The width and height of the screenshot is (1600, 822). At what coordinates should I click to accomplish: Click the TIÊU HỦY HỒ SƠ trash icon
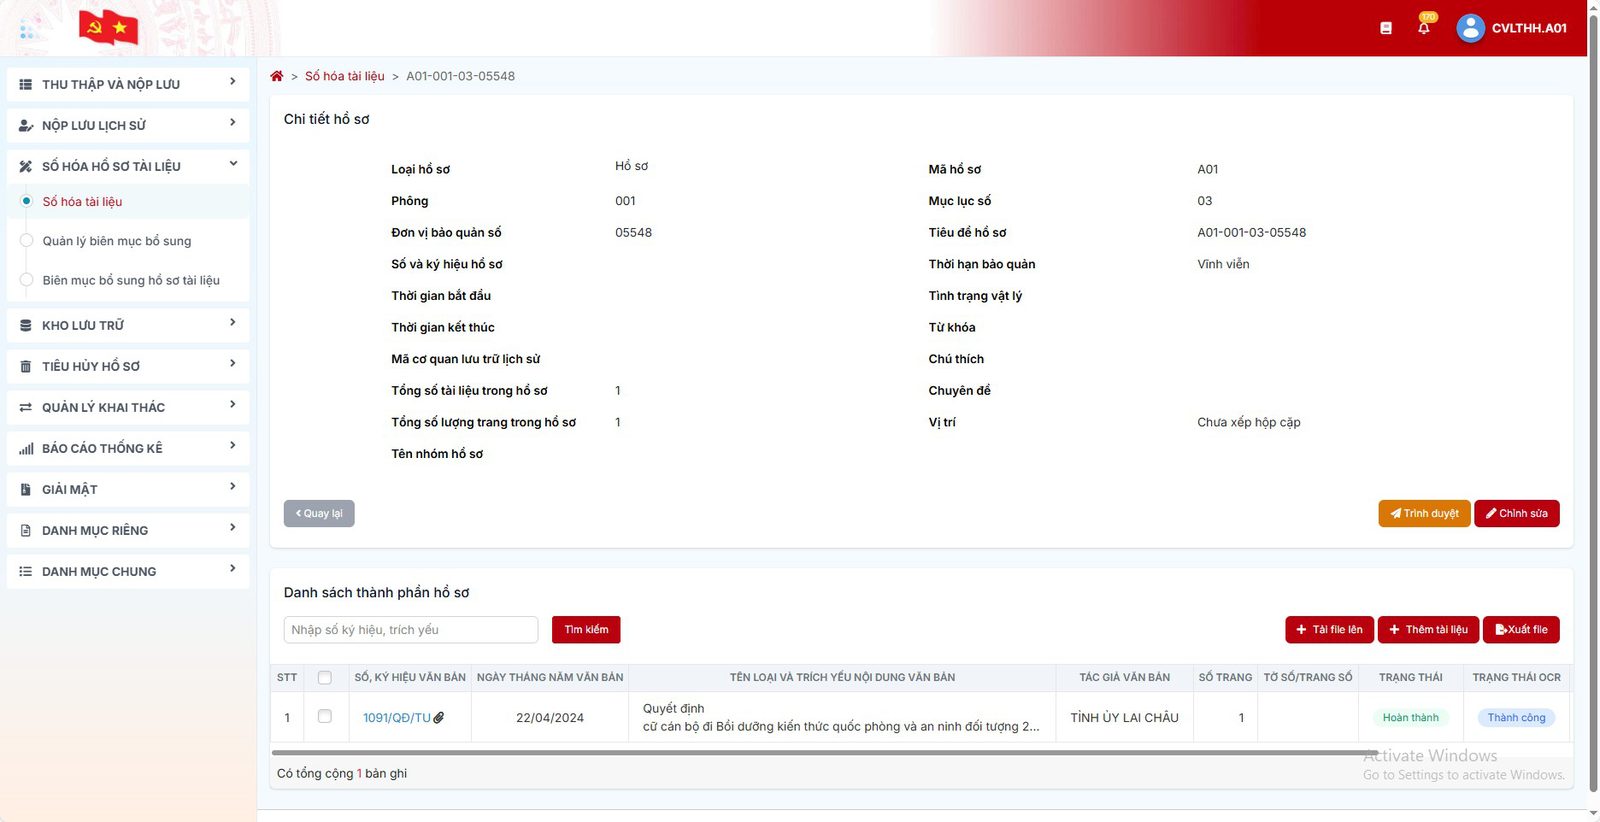pos(26,367)
